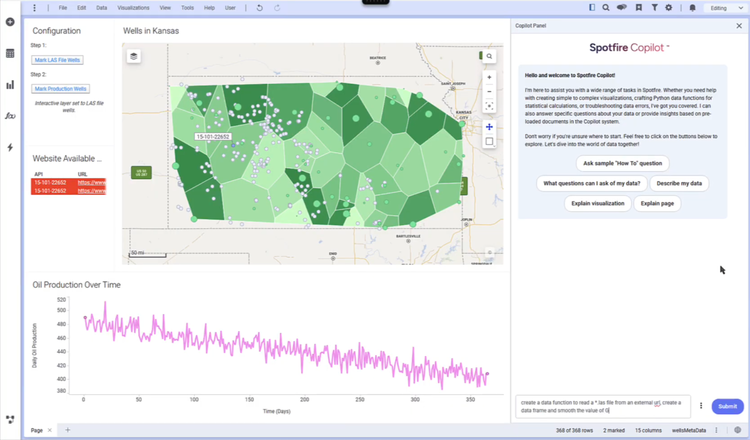Click the 2 marked status entry
Screen dimensions: 750x440
pyautogui.click(x=614, y=430)
